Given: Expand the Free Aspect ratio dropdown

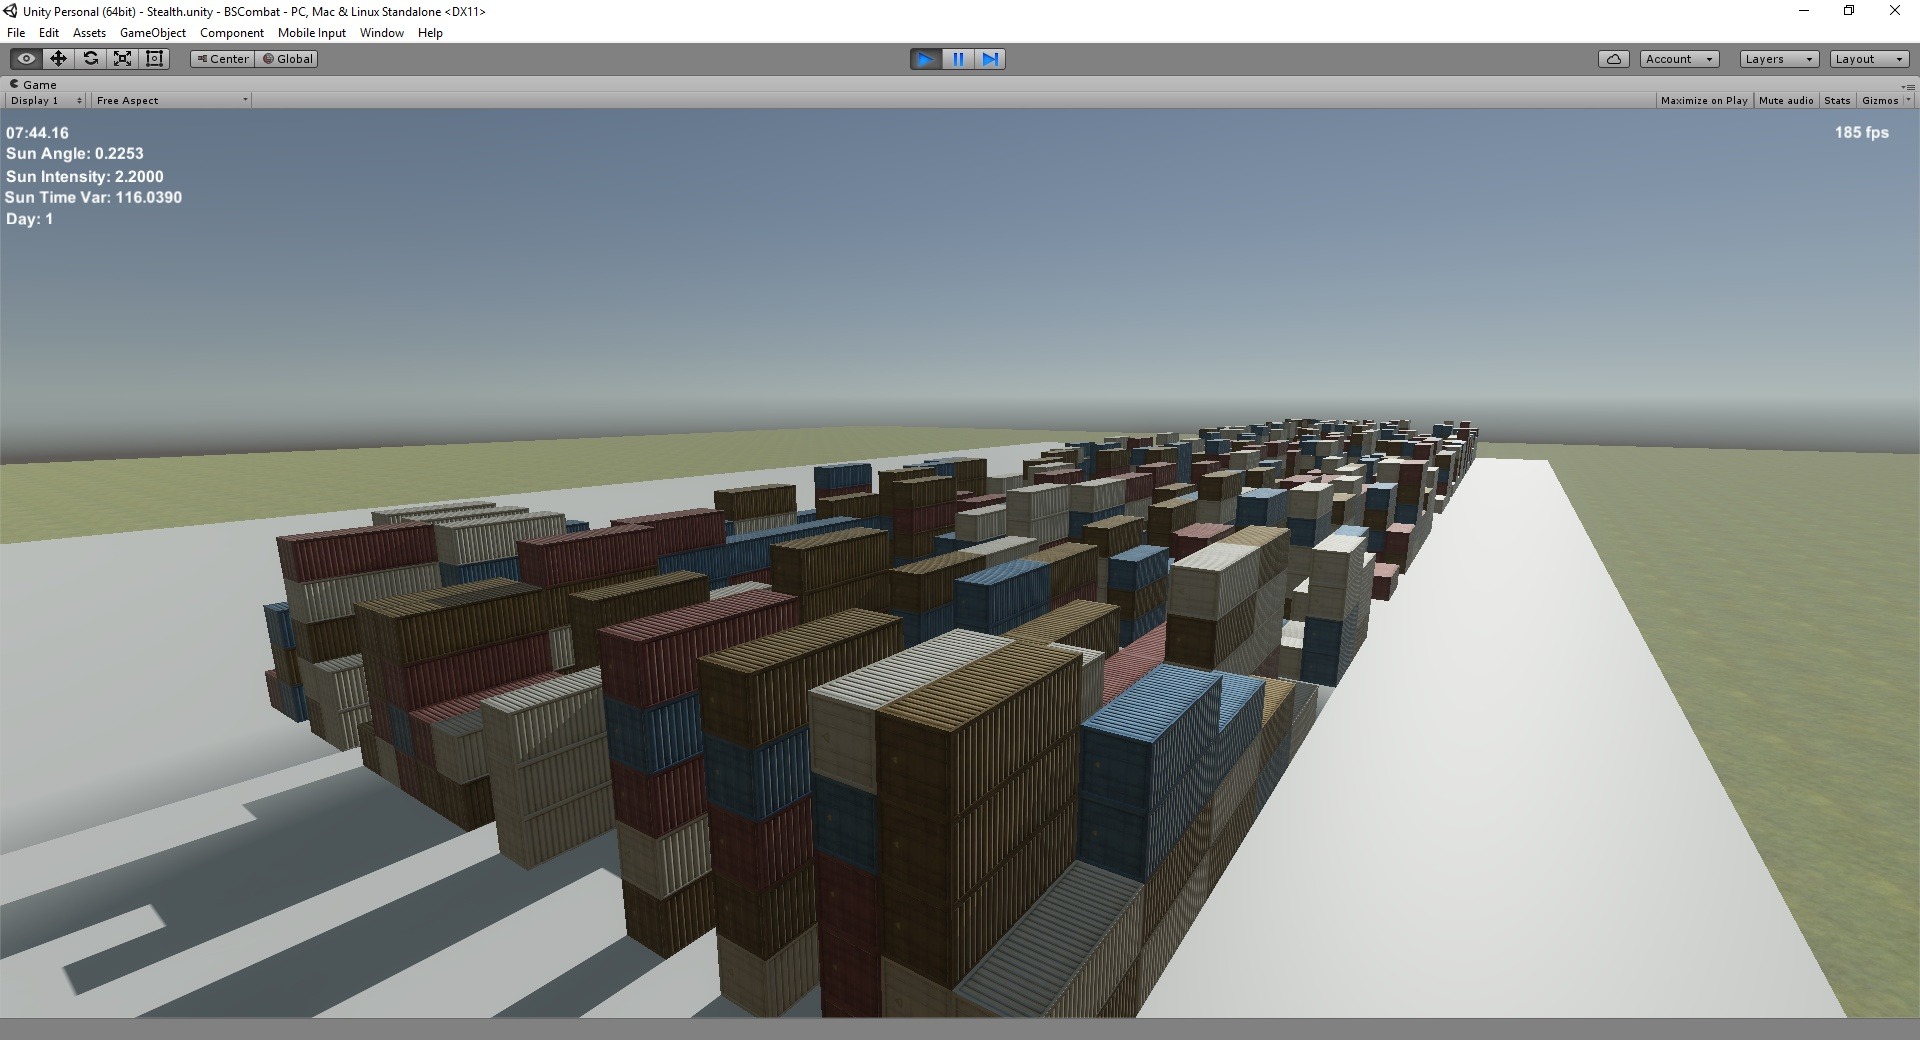Looking at the screenshot, I should [x=171, y=101].
